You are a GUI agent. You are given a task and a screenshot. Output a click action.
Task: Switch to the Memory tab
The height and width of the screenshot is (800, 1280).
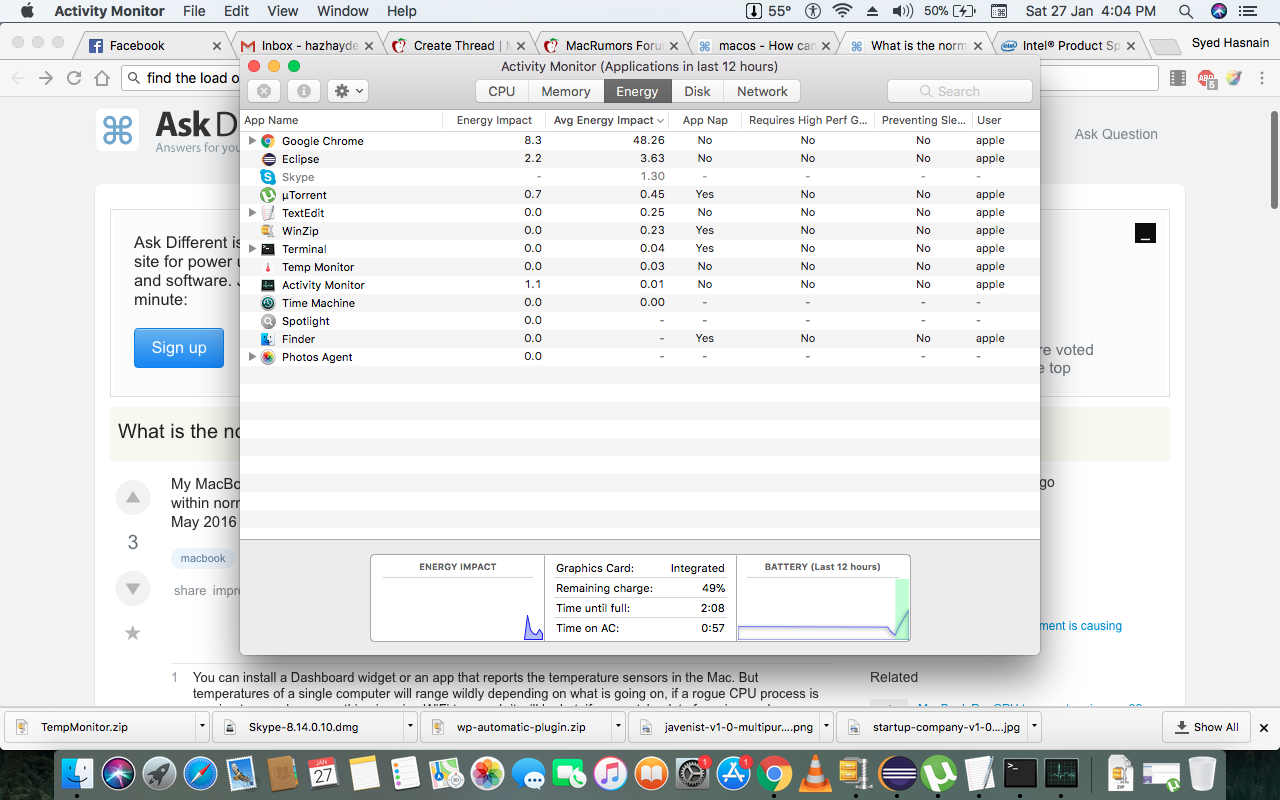pos(566,91)
